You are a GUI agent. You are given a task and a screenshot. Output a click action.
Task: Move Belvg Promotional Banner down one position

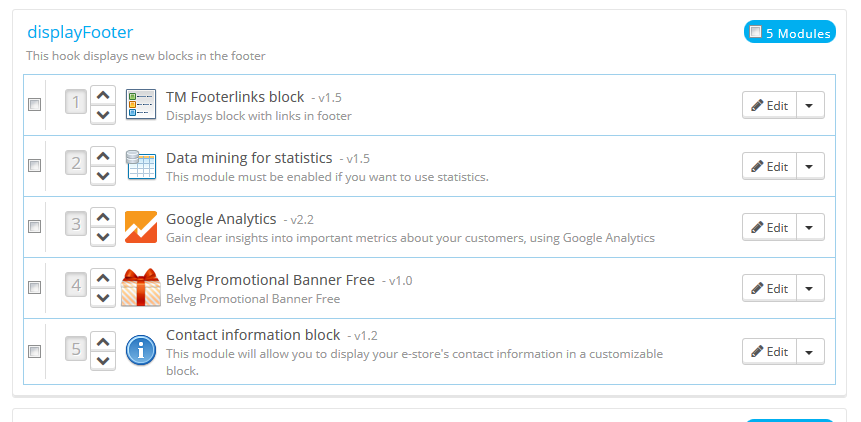click(103, 298)
